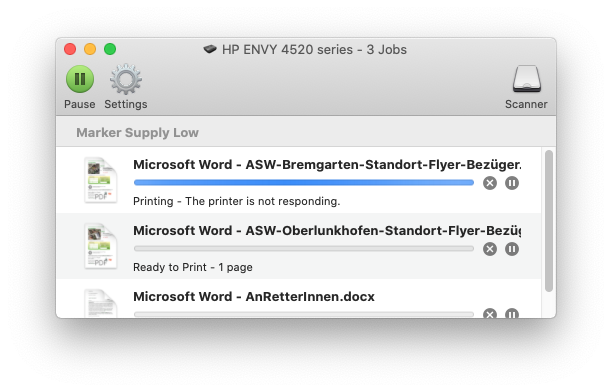This screenshot has height=392, width=612.
Task: Delete the ASW-Oberlunkhofen print job
Action: [490, 249]
